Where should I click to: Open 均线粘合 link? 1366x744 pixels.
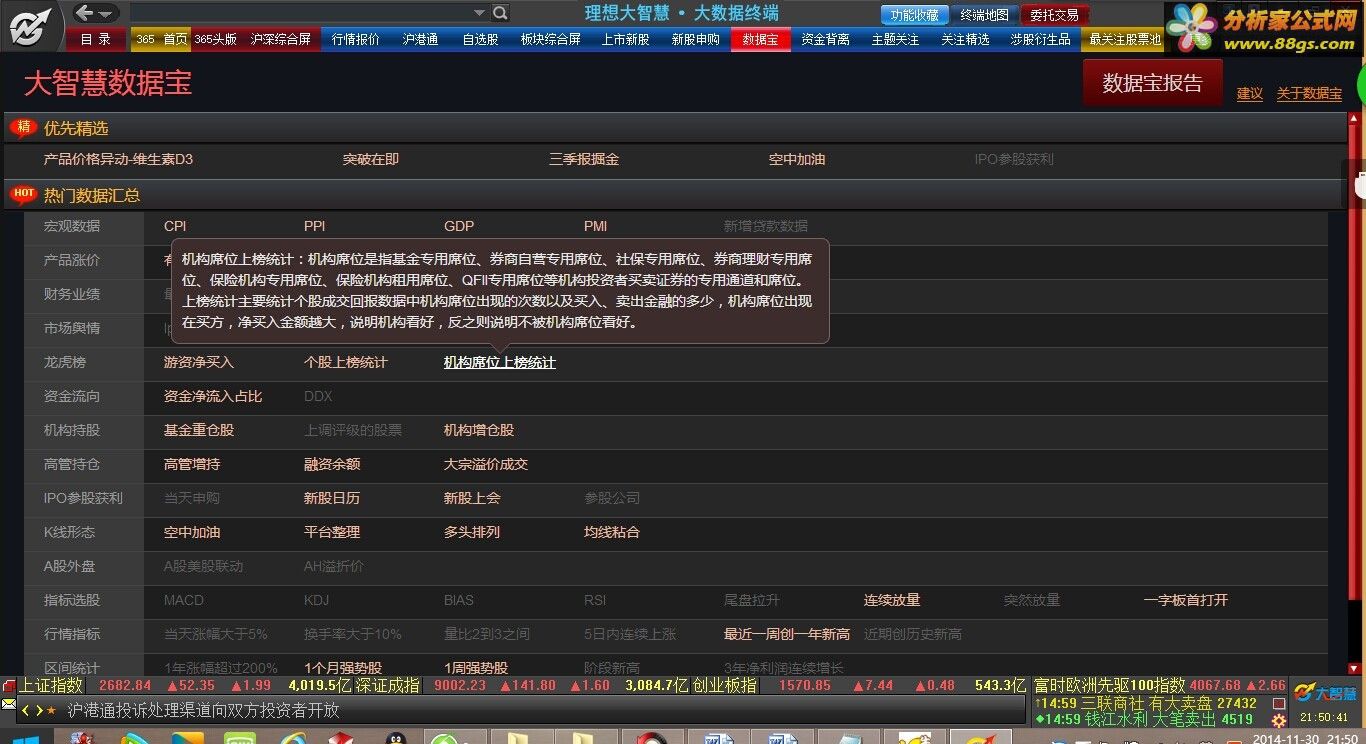tap(612, 532)
